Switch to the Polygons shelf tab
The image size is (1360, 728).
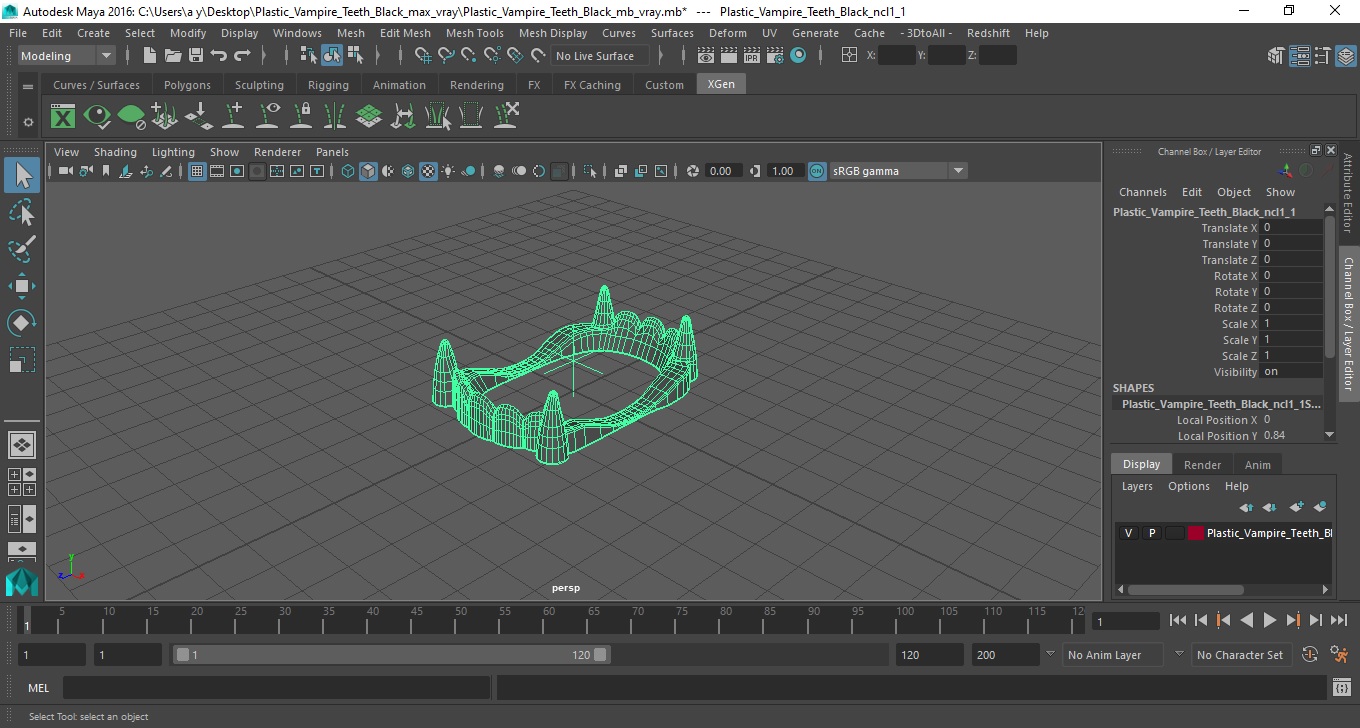click(x=188, y=85)
